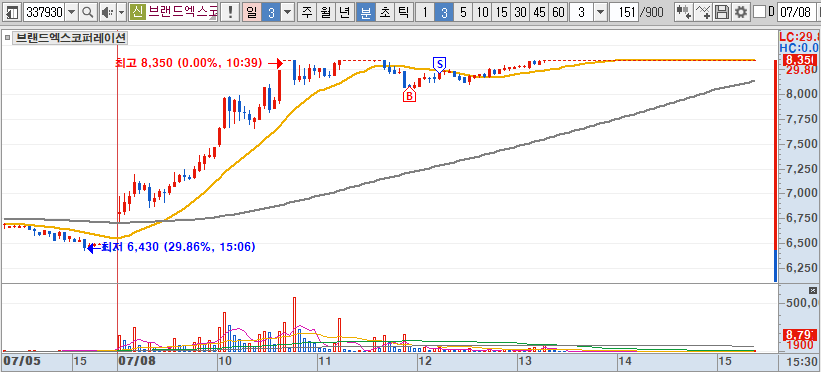The image size is (821, 372).
Task: Click the stock code field showing 337930
Action: [x=44, y=12]
